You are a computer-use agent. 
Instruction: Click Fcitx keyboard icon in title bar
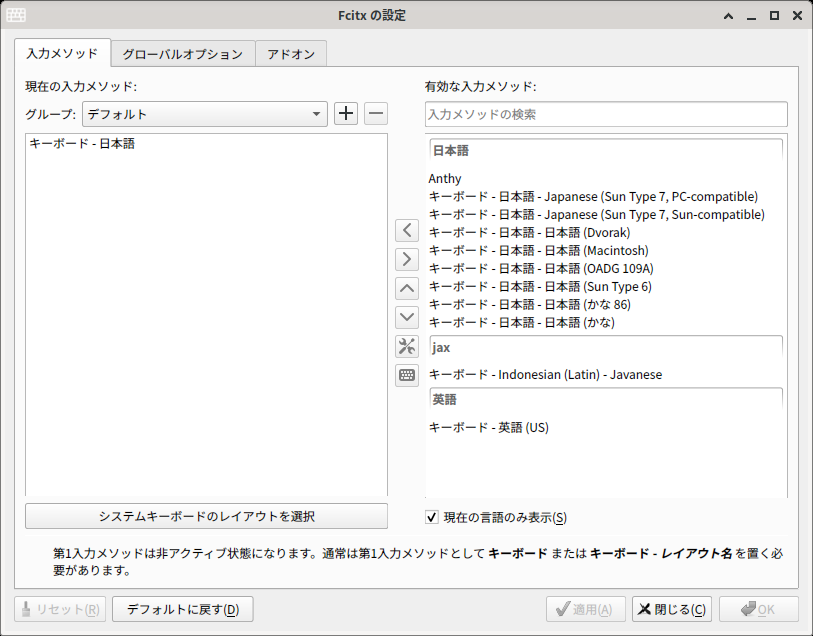(16, 15)
